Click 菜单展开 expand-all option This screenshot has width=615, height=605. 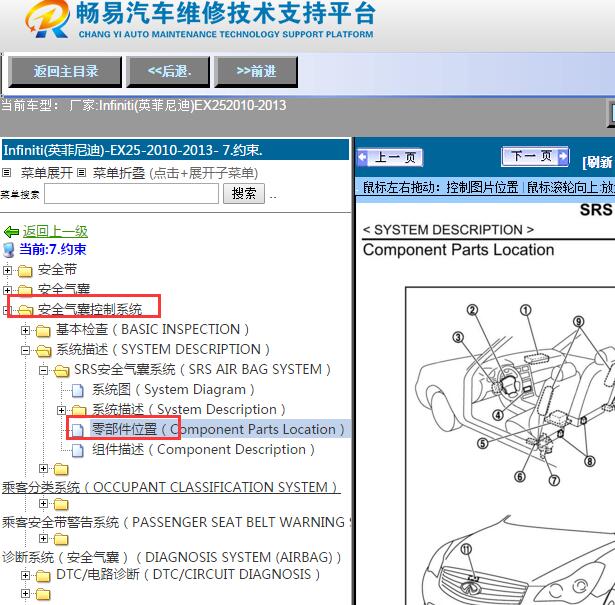point(46,173)
